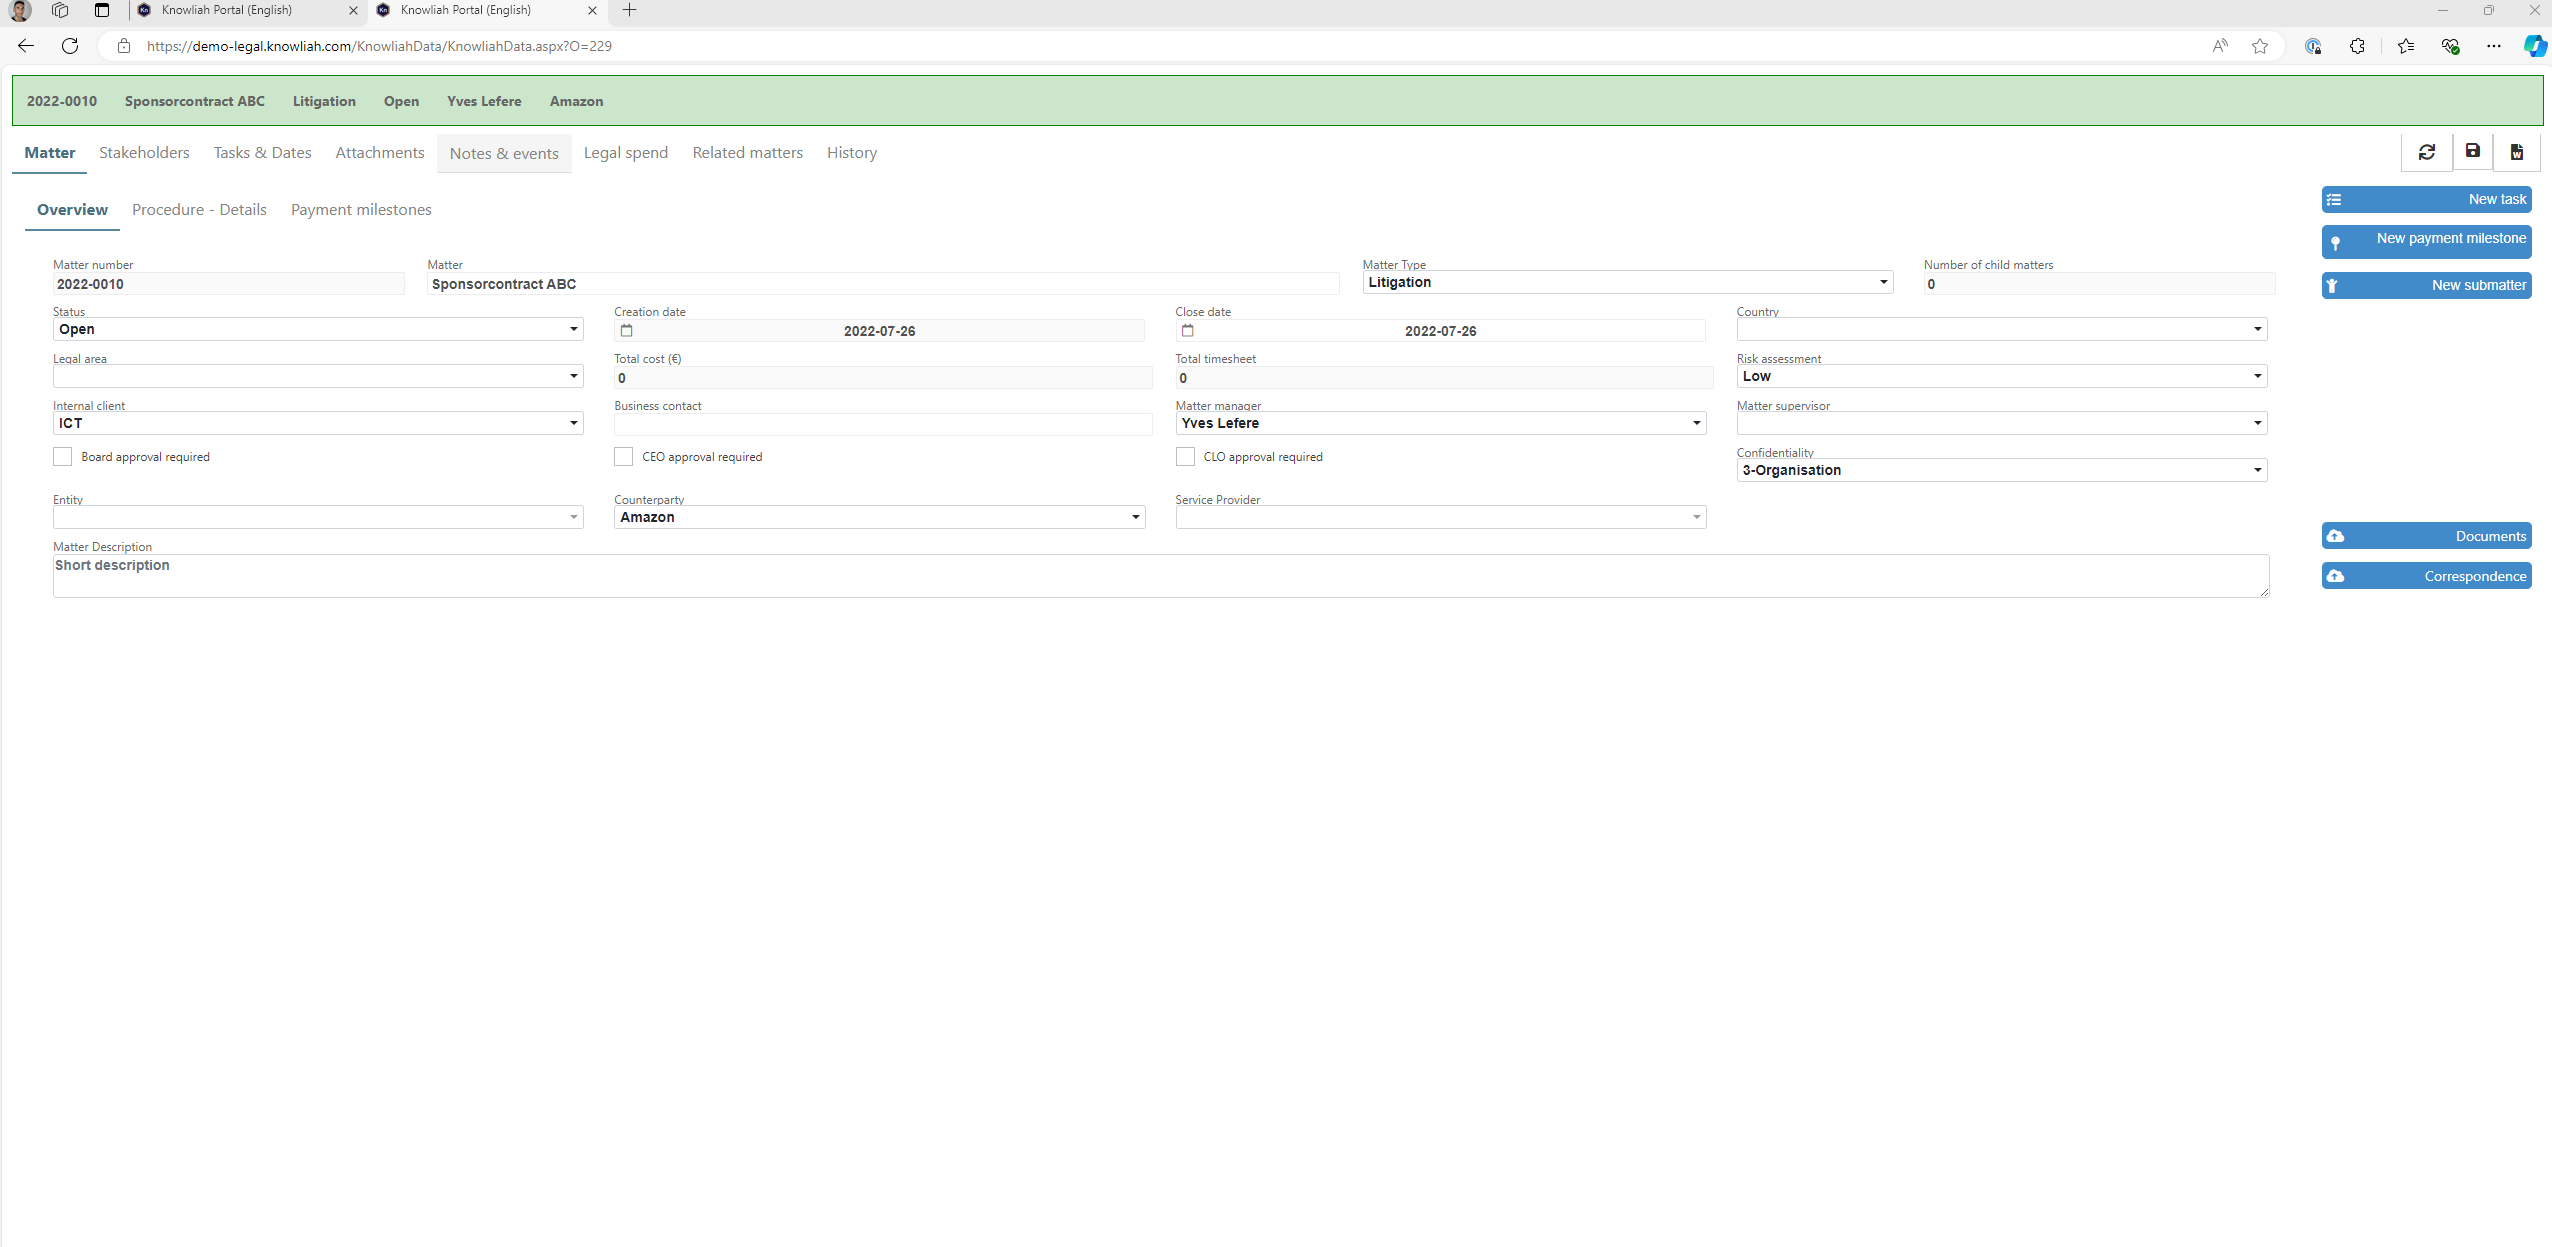Open the Copilot icon in the browser toolbar

pyautogui.click(x=2535, y=45)
